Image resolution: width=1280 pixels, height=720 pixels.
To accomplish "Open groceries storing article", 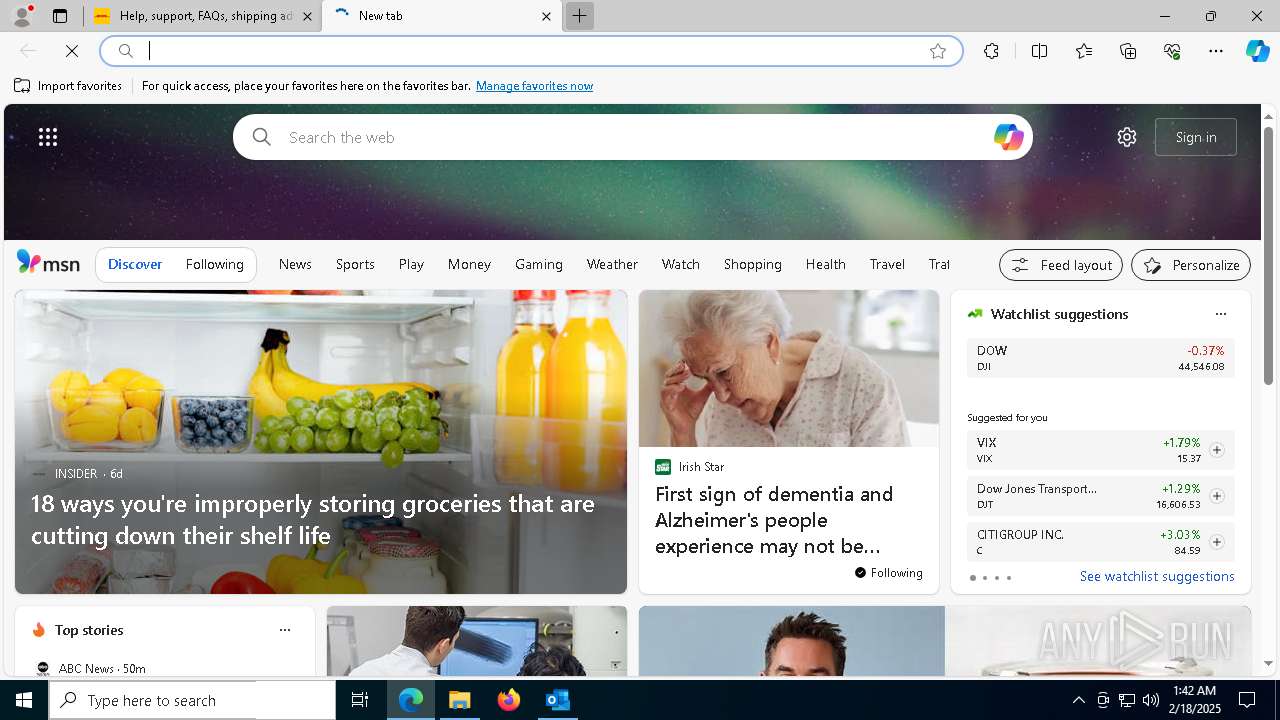I will [321, 442].
